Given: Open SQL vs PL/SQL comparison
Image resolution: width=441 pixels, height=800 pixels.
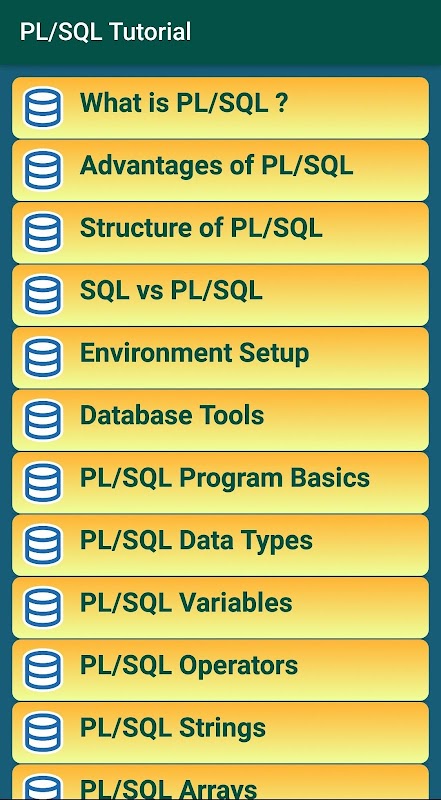Looking at the screenshot, I should tap(220, 295).
